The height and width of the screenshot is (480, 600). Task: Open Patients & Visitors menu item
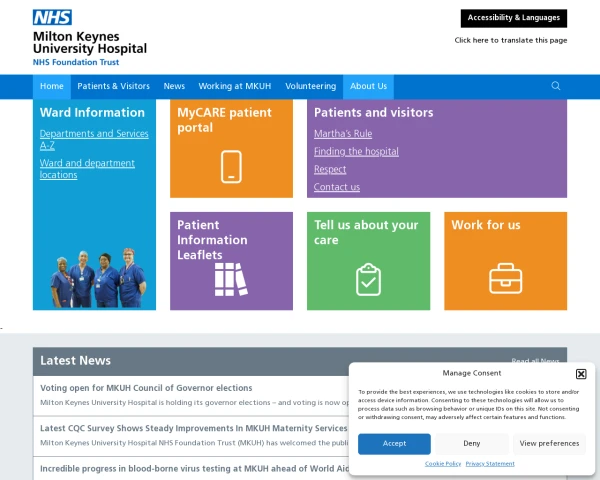click(113, 86)
